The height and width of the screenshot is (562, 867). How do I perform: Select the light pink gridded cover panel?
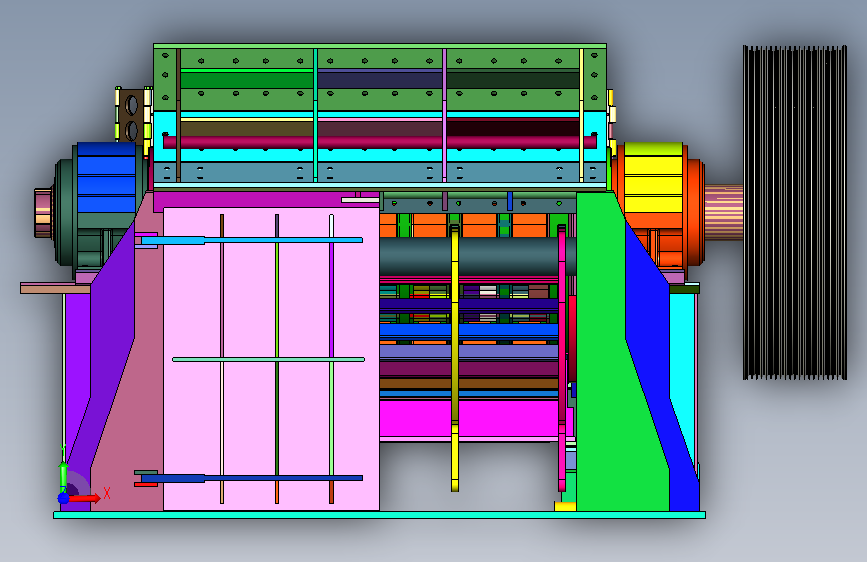[271, 359]
